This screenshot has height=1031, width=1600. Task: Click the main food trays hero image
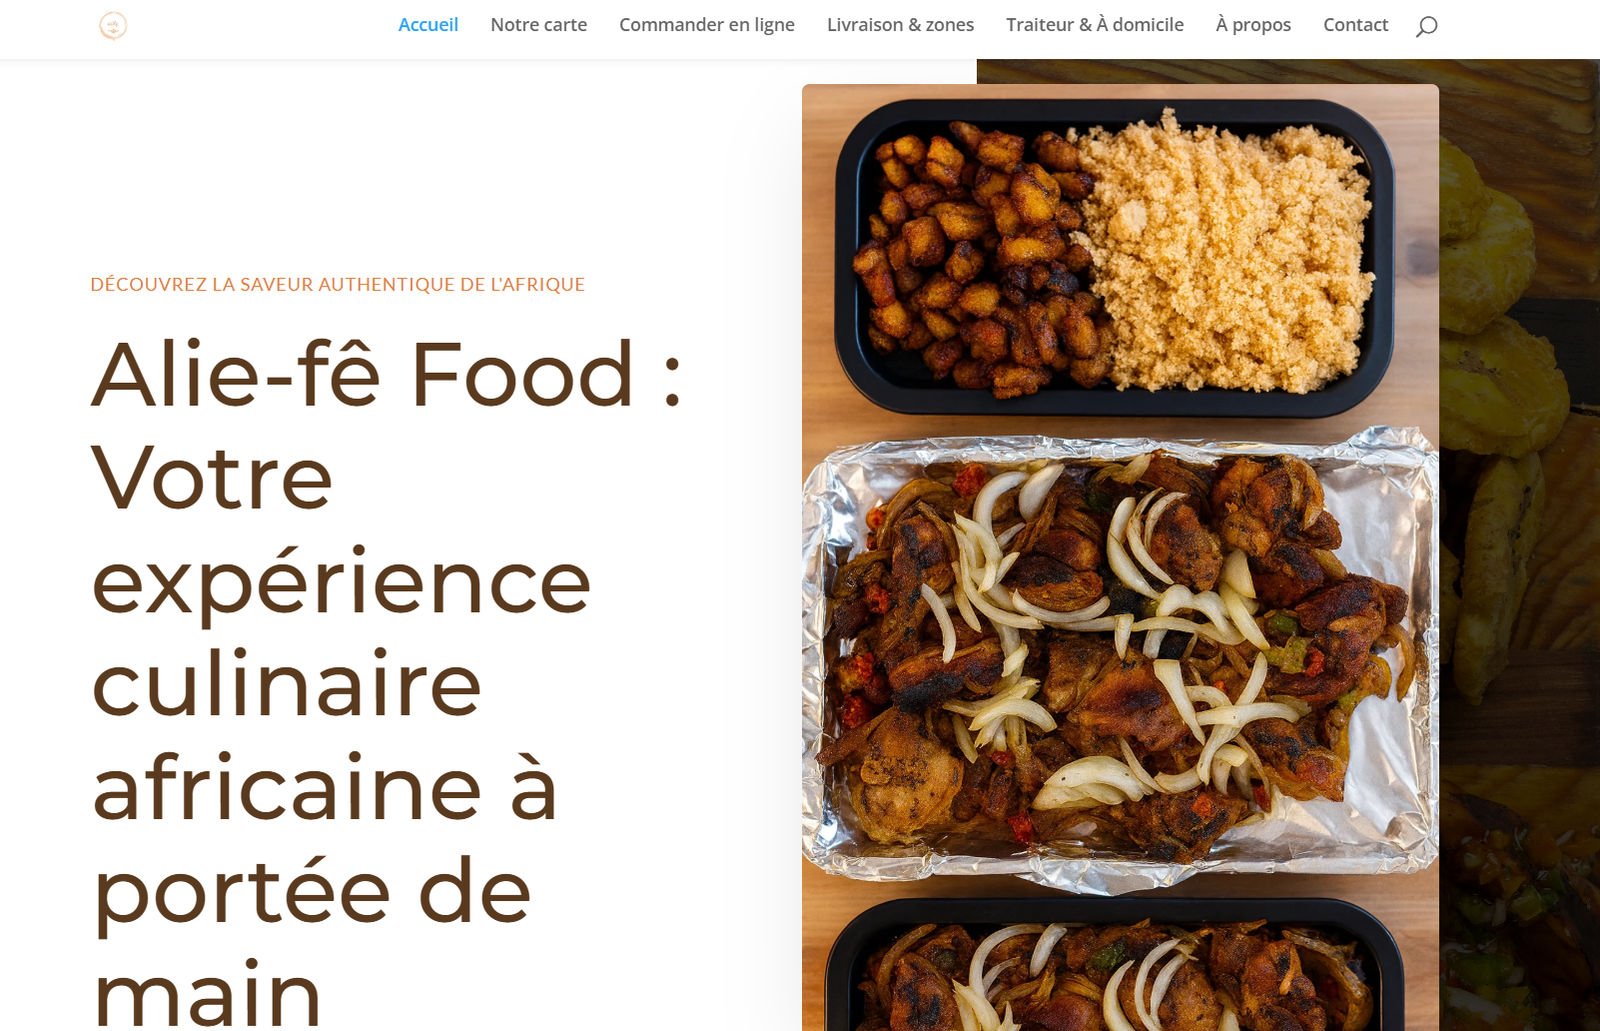coord(1120,557)
